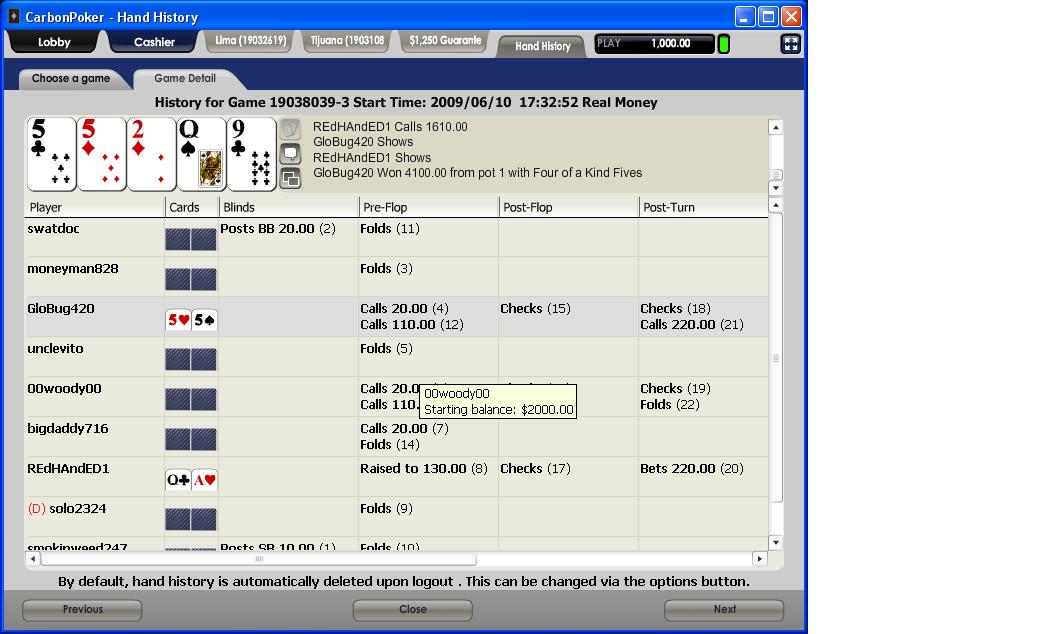This screenshot has height=634, width=1048.
Task: Select the queen of spades community card
Action: point(202,154)
